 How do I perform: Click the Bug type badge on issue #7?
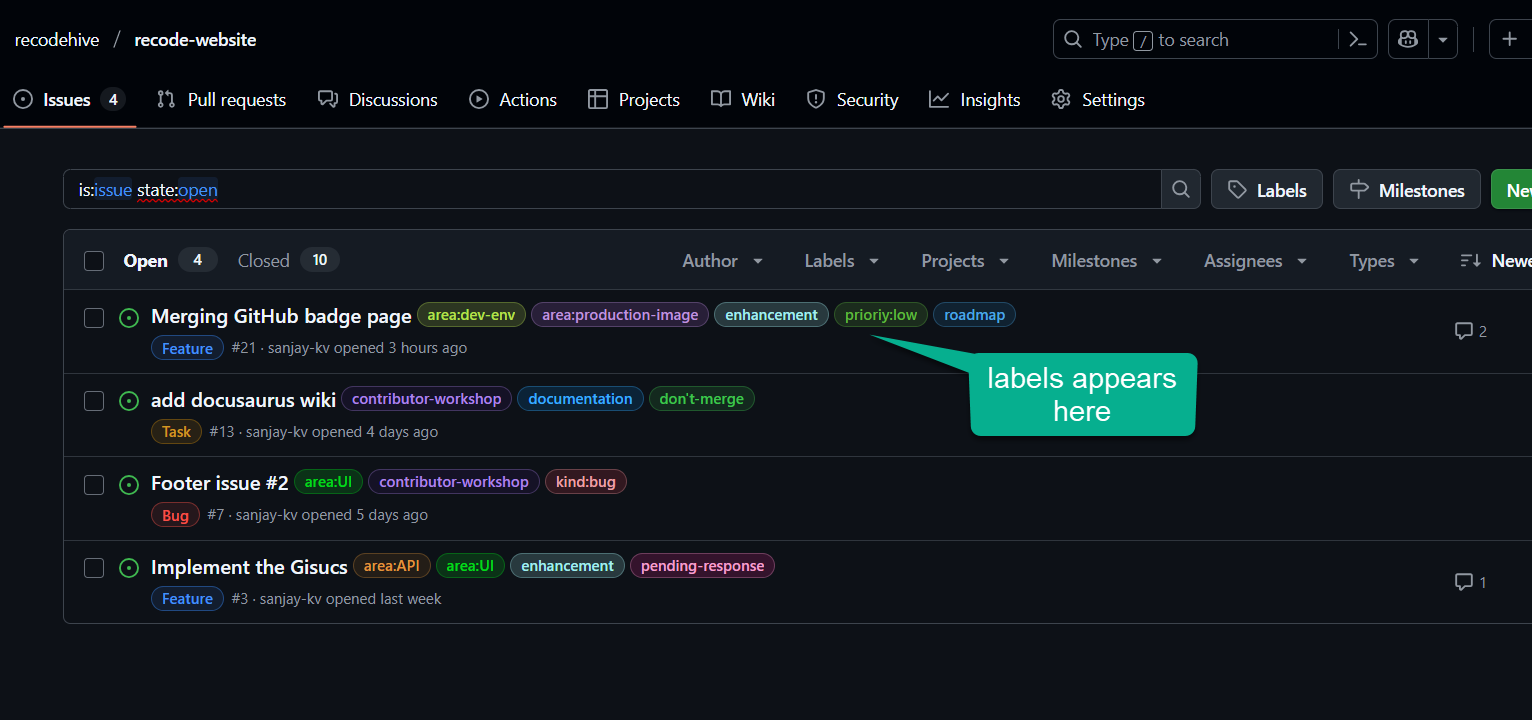coord(175,515)
